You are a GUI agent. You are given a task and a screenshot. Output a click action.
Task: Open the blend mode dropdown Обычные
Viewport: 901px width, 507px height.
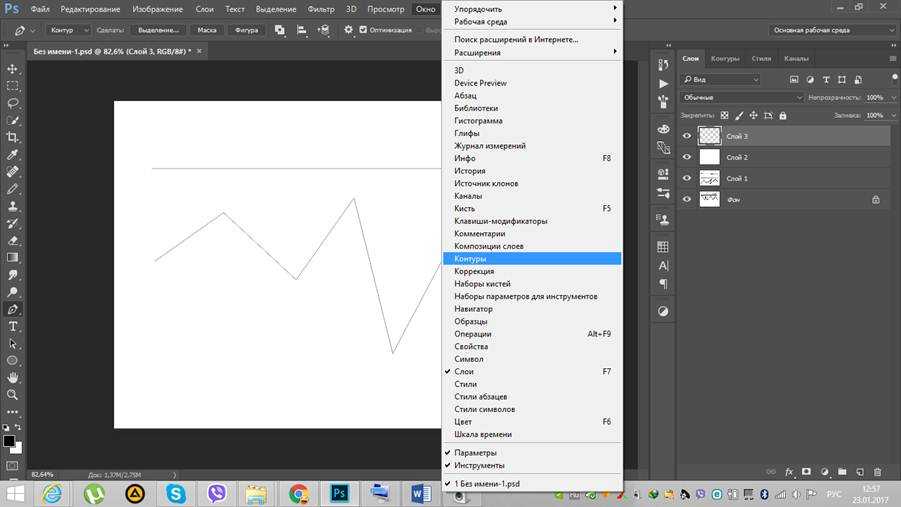(x=742, y=97)
